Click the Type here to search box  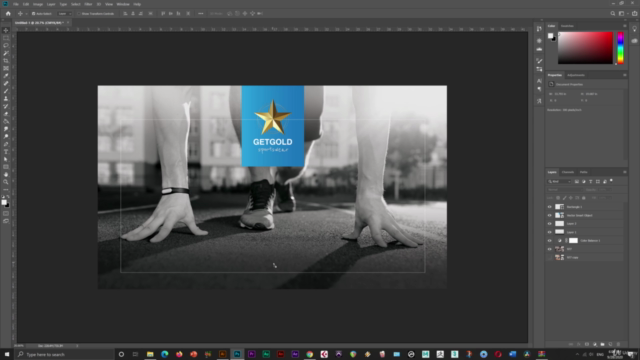tap(64, 354)
